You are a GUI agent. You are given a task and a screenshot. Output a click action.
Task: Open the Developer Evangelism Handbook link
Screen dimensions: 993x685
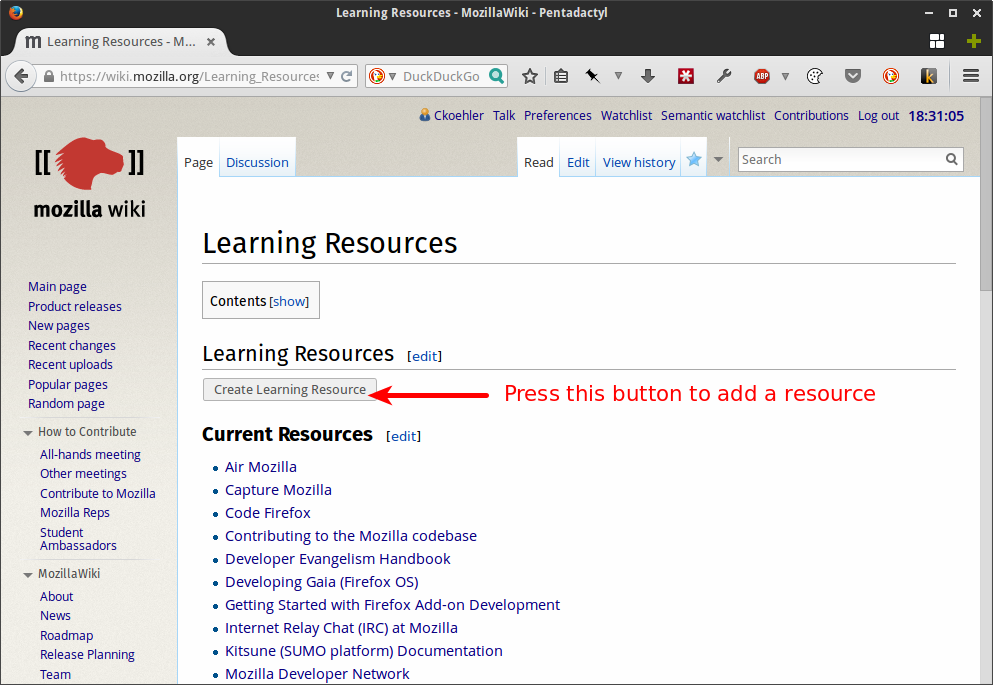click(338, 559)
